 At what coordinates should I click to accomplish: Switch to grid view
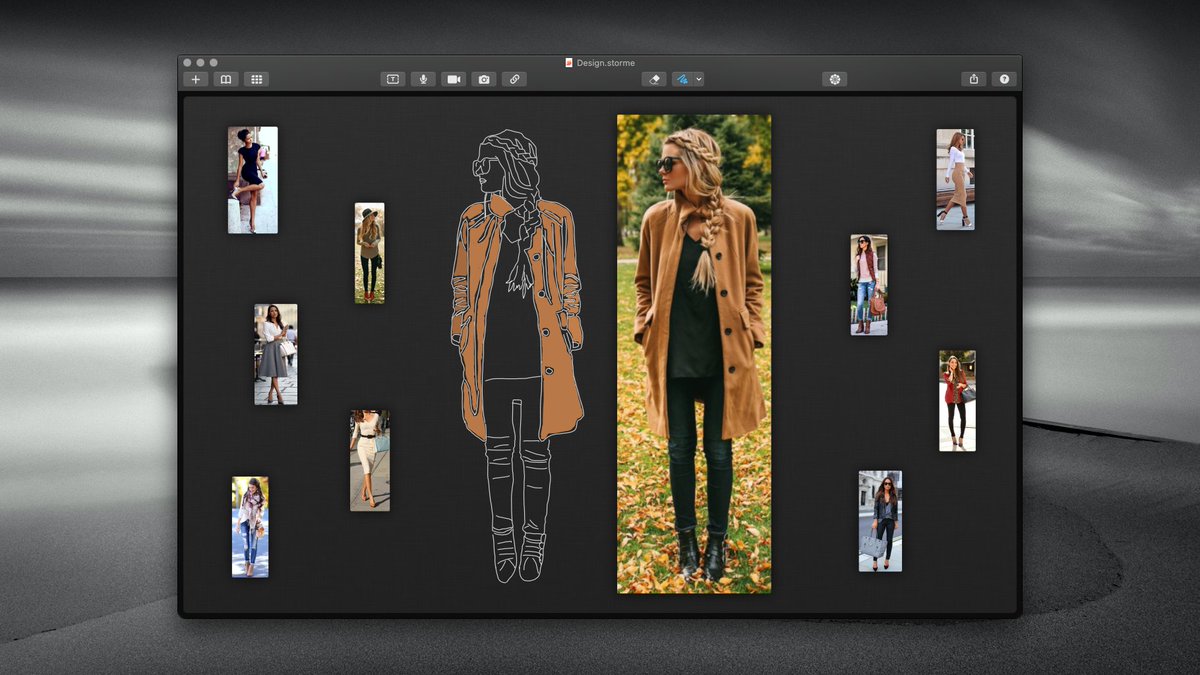[256, 78]
